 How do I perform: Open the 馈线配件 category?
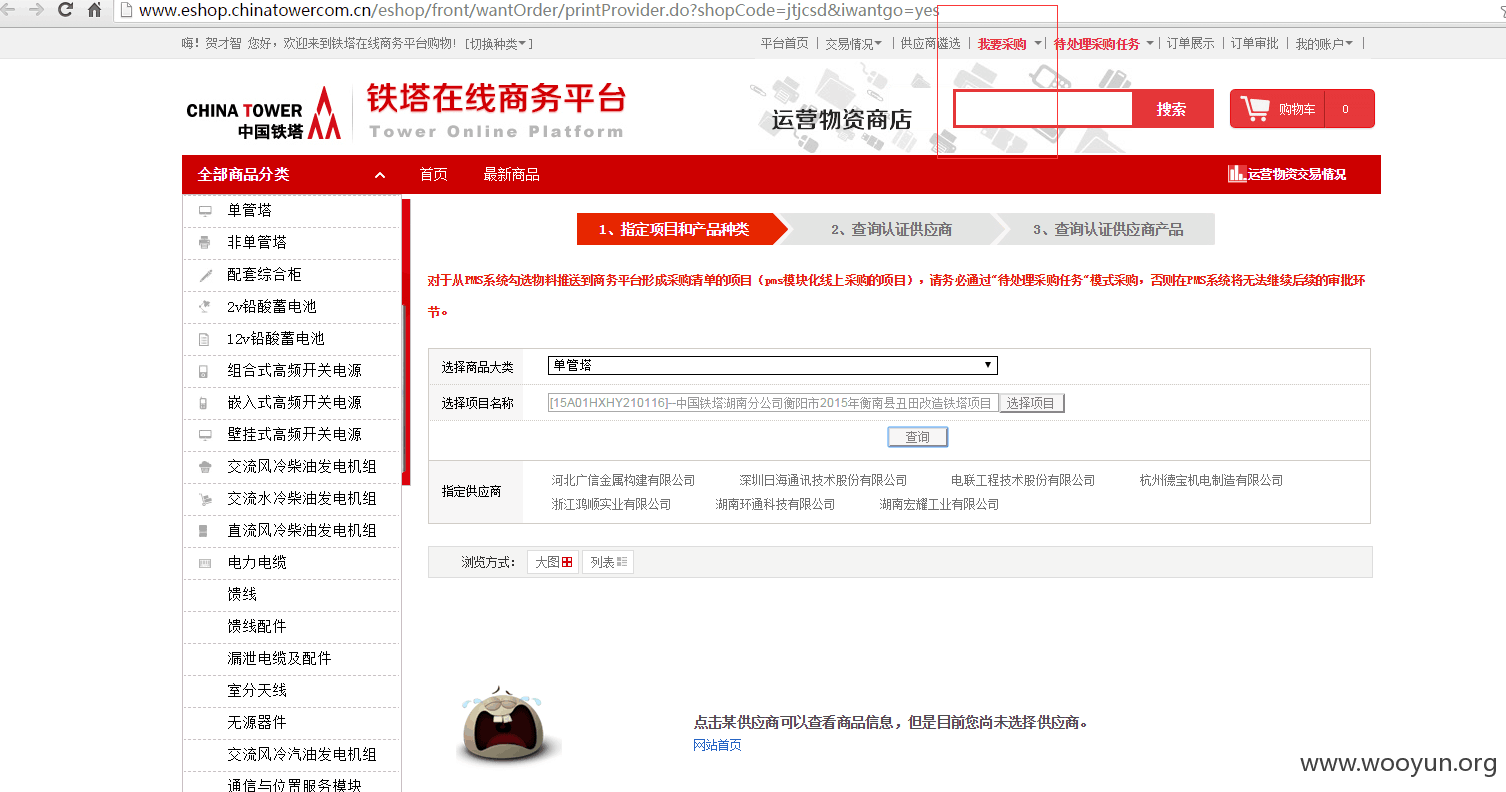(x=257, y=626)
